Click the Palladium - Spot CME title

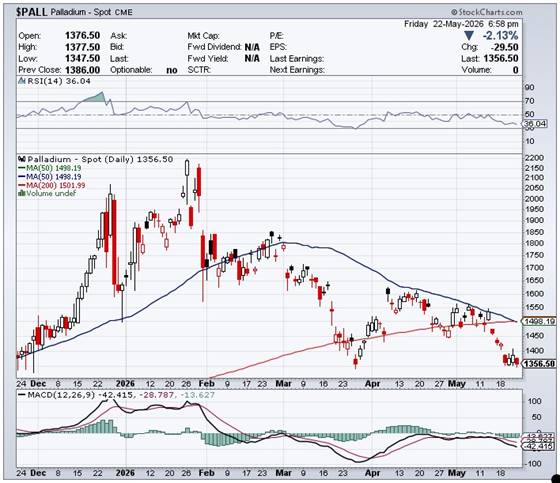pos(91,12)
